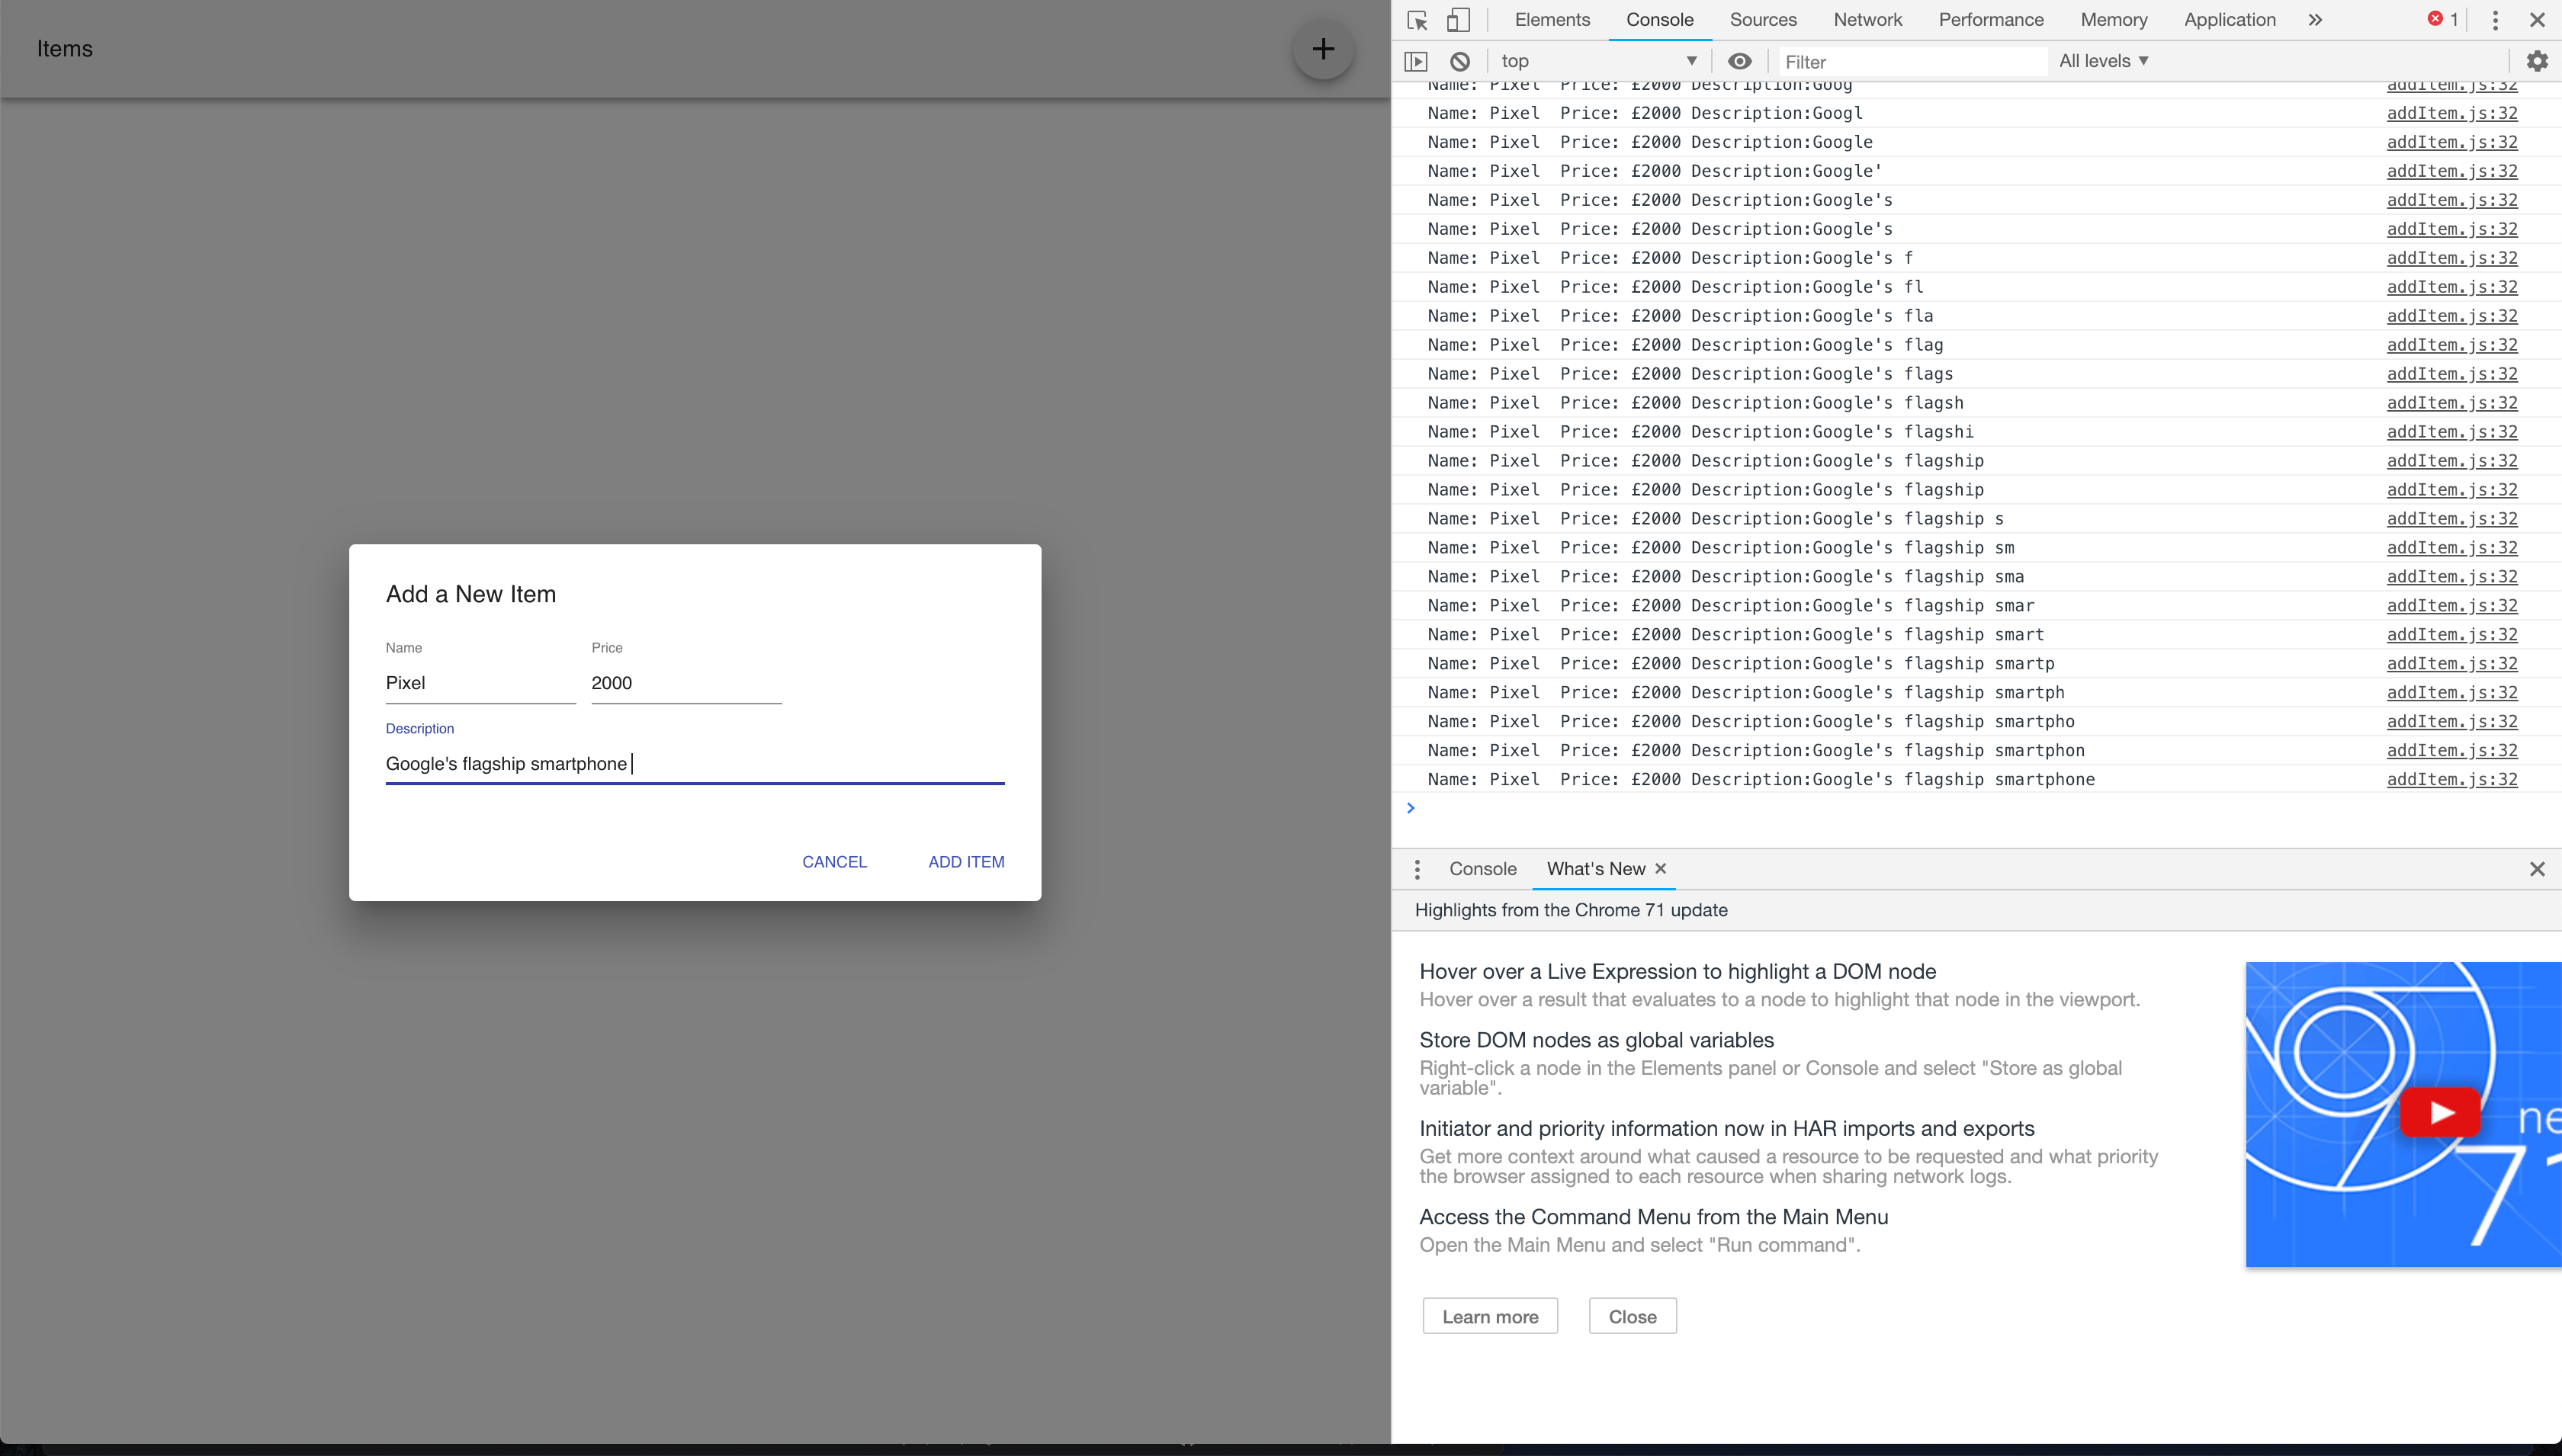Open the All levels log dropdown

pyautogui.click(x=2104, y=61)
